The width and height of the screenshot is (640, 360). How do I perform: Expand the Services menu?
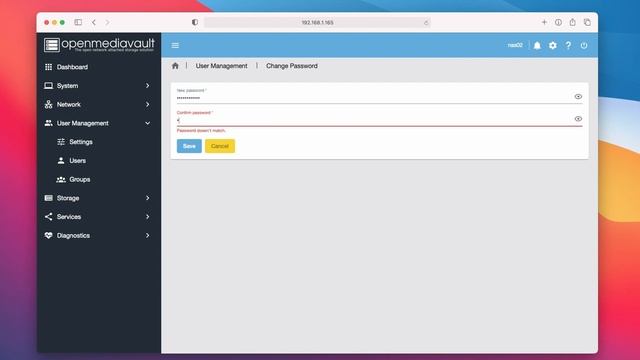(x=98, y=217)
